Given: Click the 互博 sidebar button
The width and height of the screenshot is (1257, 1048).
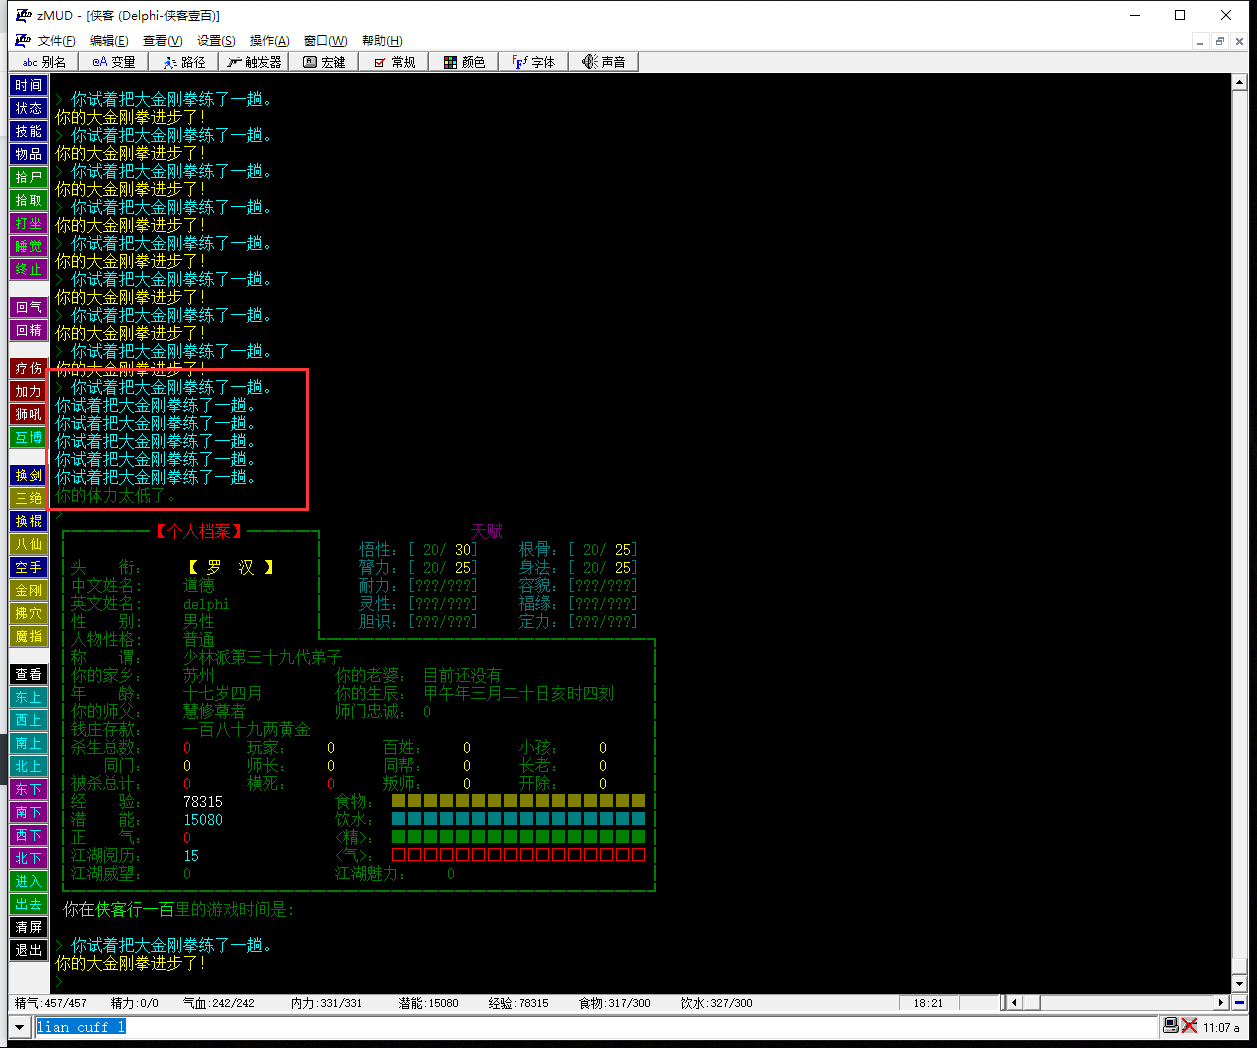Looking at the screenshot, I should (x=29, y=437).
